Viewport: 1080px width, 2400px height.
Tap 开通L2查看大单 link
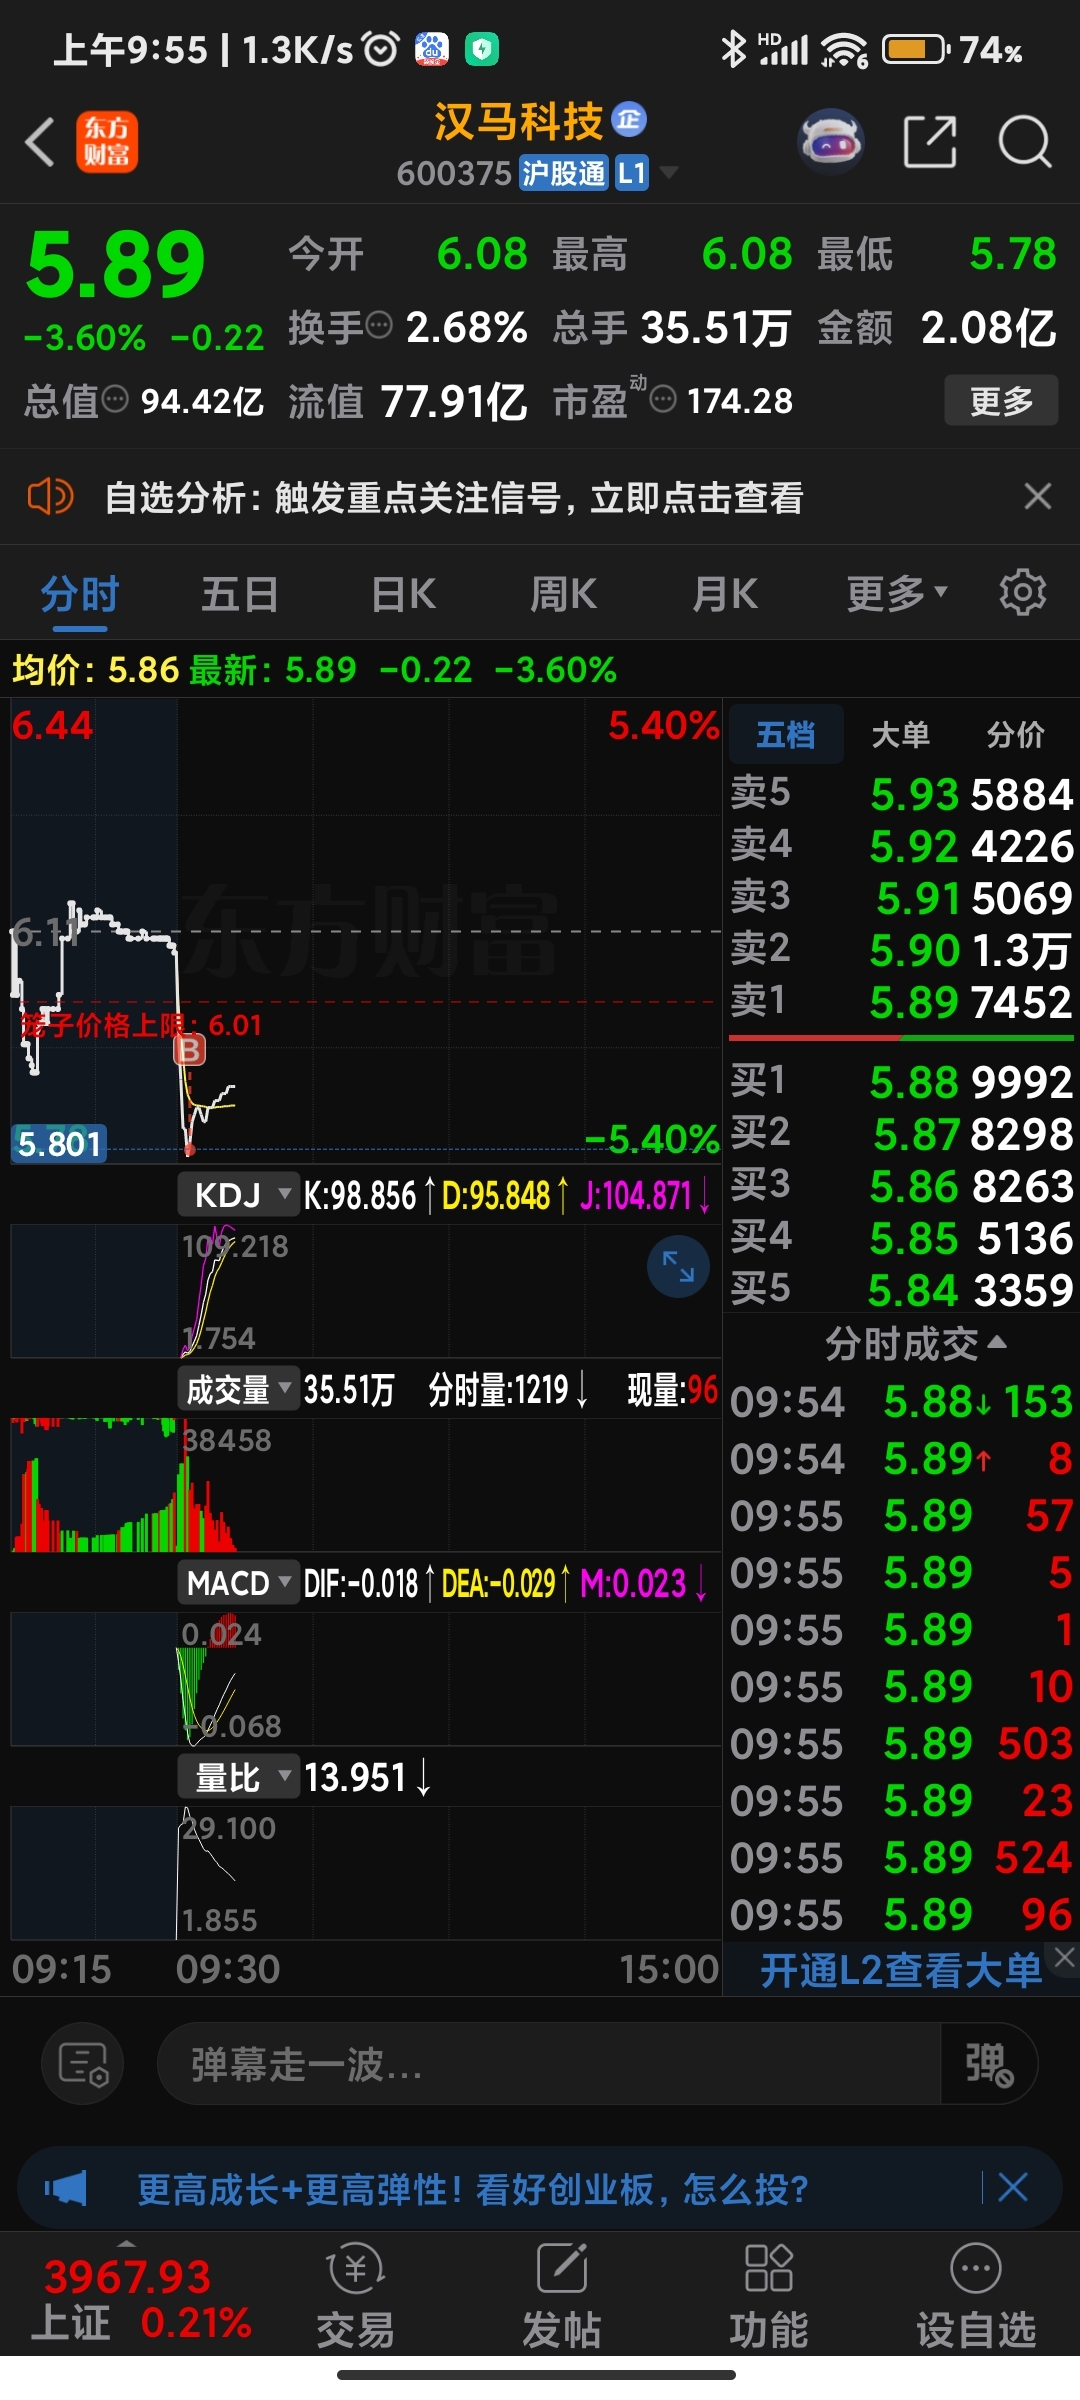tap(901, 1970)
